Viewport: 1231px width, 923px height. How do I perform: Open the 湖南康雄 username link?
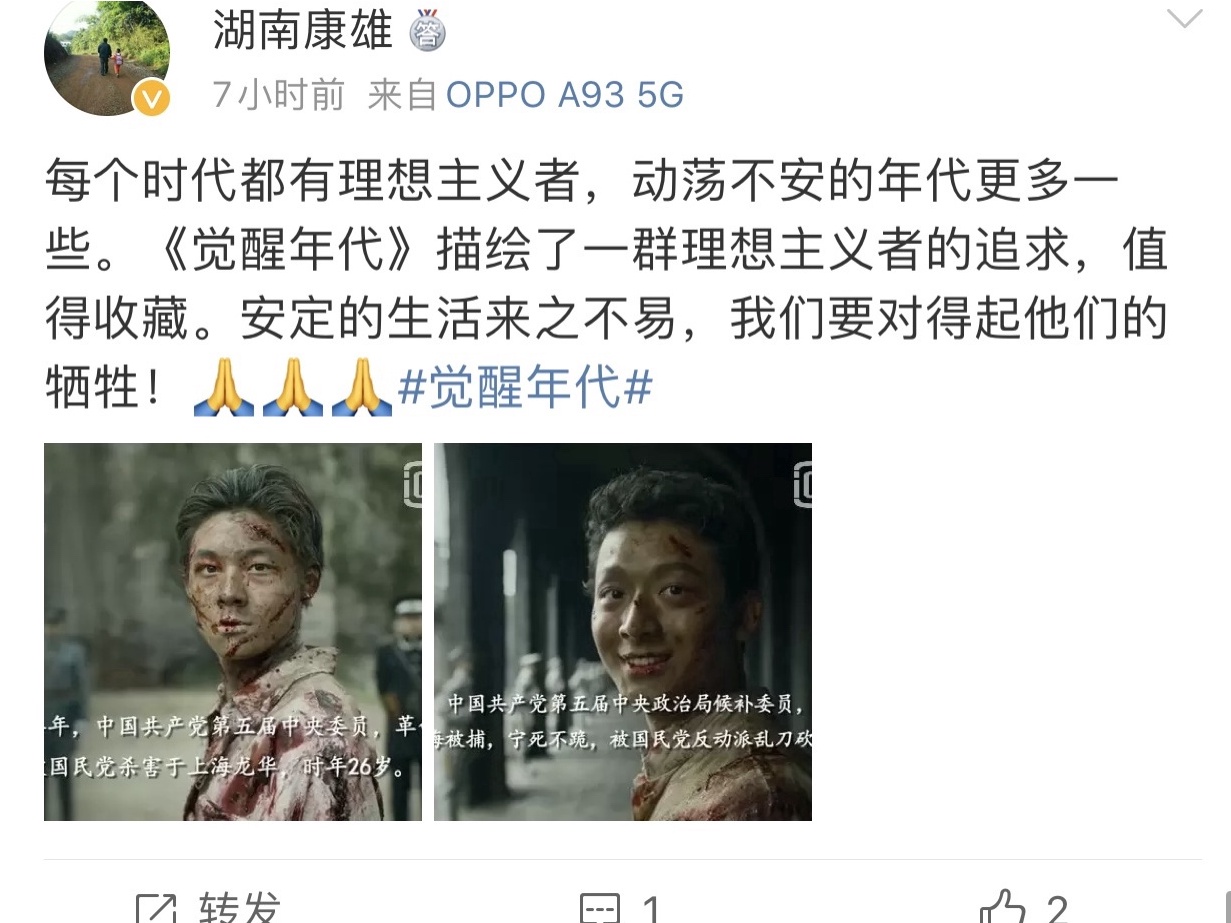point(302,32)
